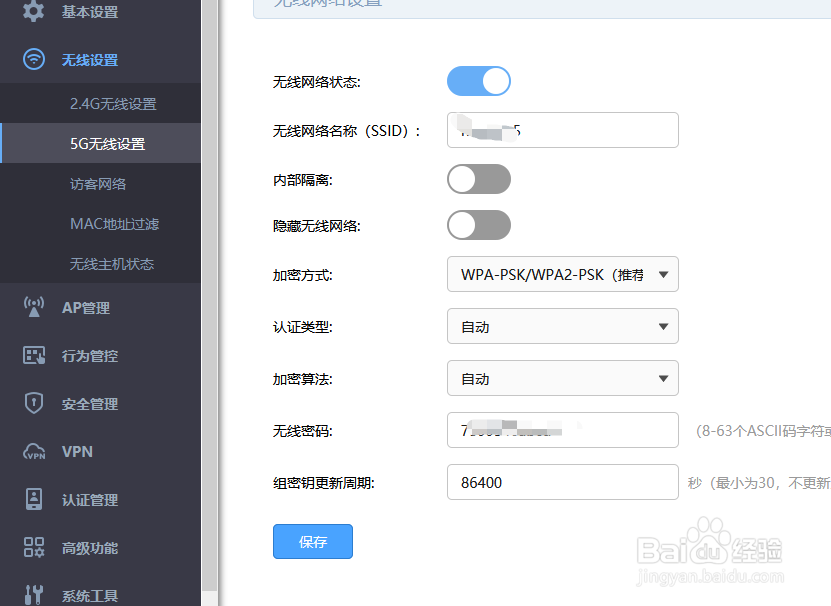Screen dimensions: 831x606
Task: Click the 无线网络状态 label
Action: point(316,82)
